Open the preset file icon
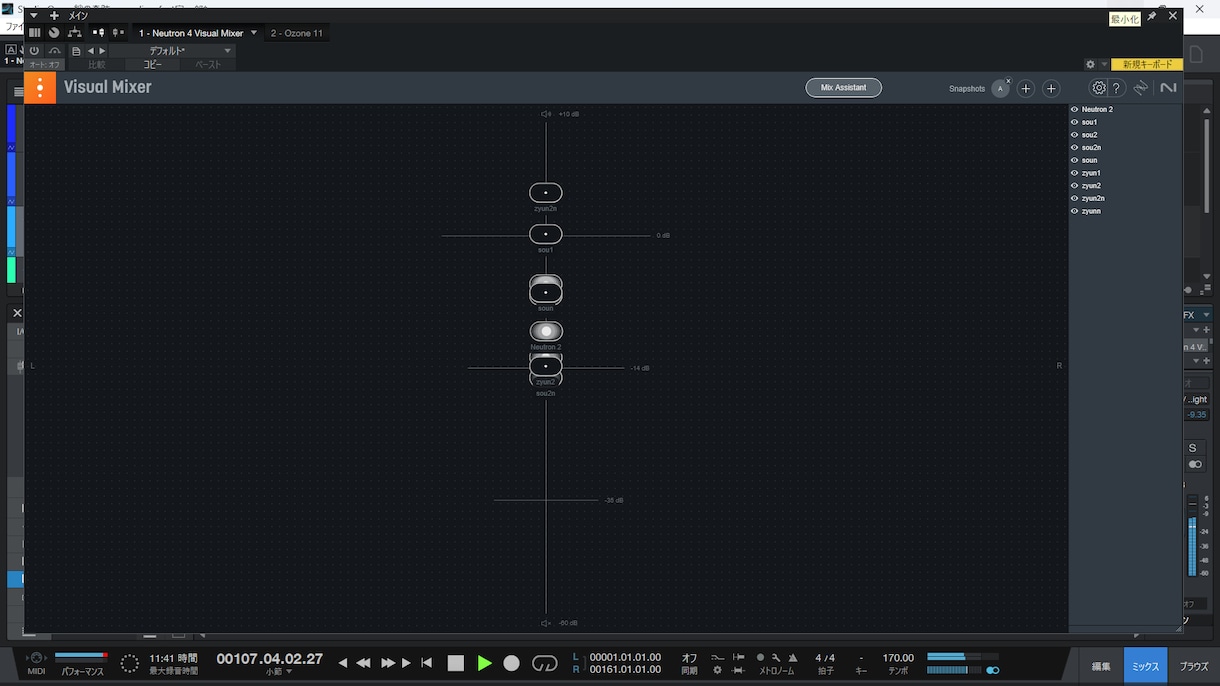This screenshot has height=686, width=1220. [x=76, y=51]
